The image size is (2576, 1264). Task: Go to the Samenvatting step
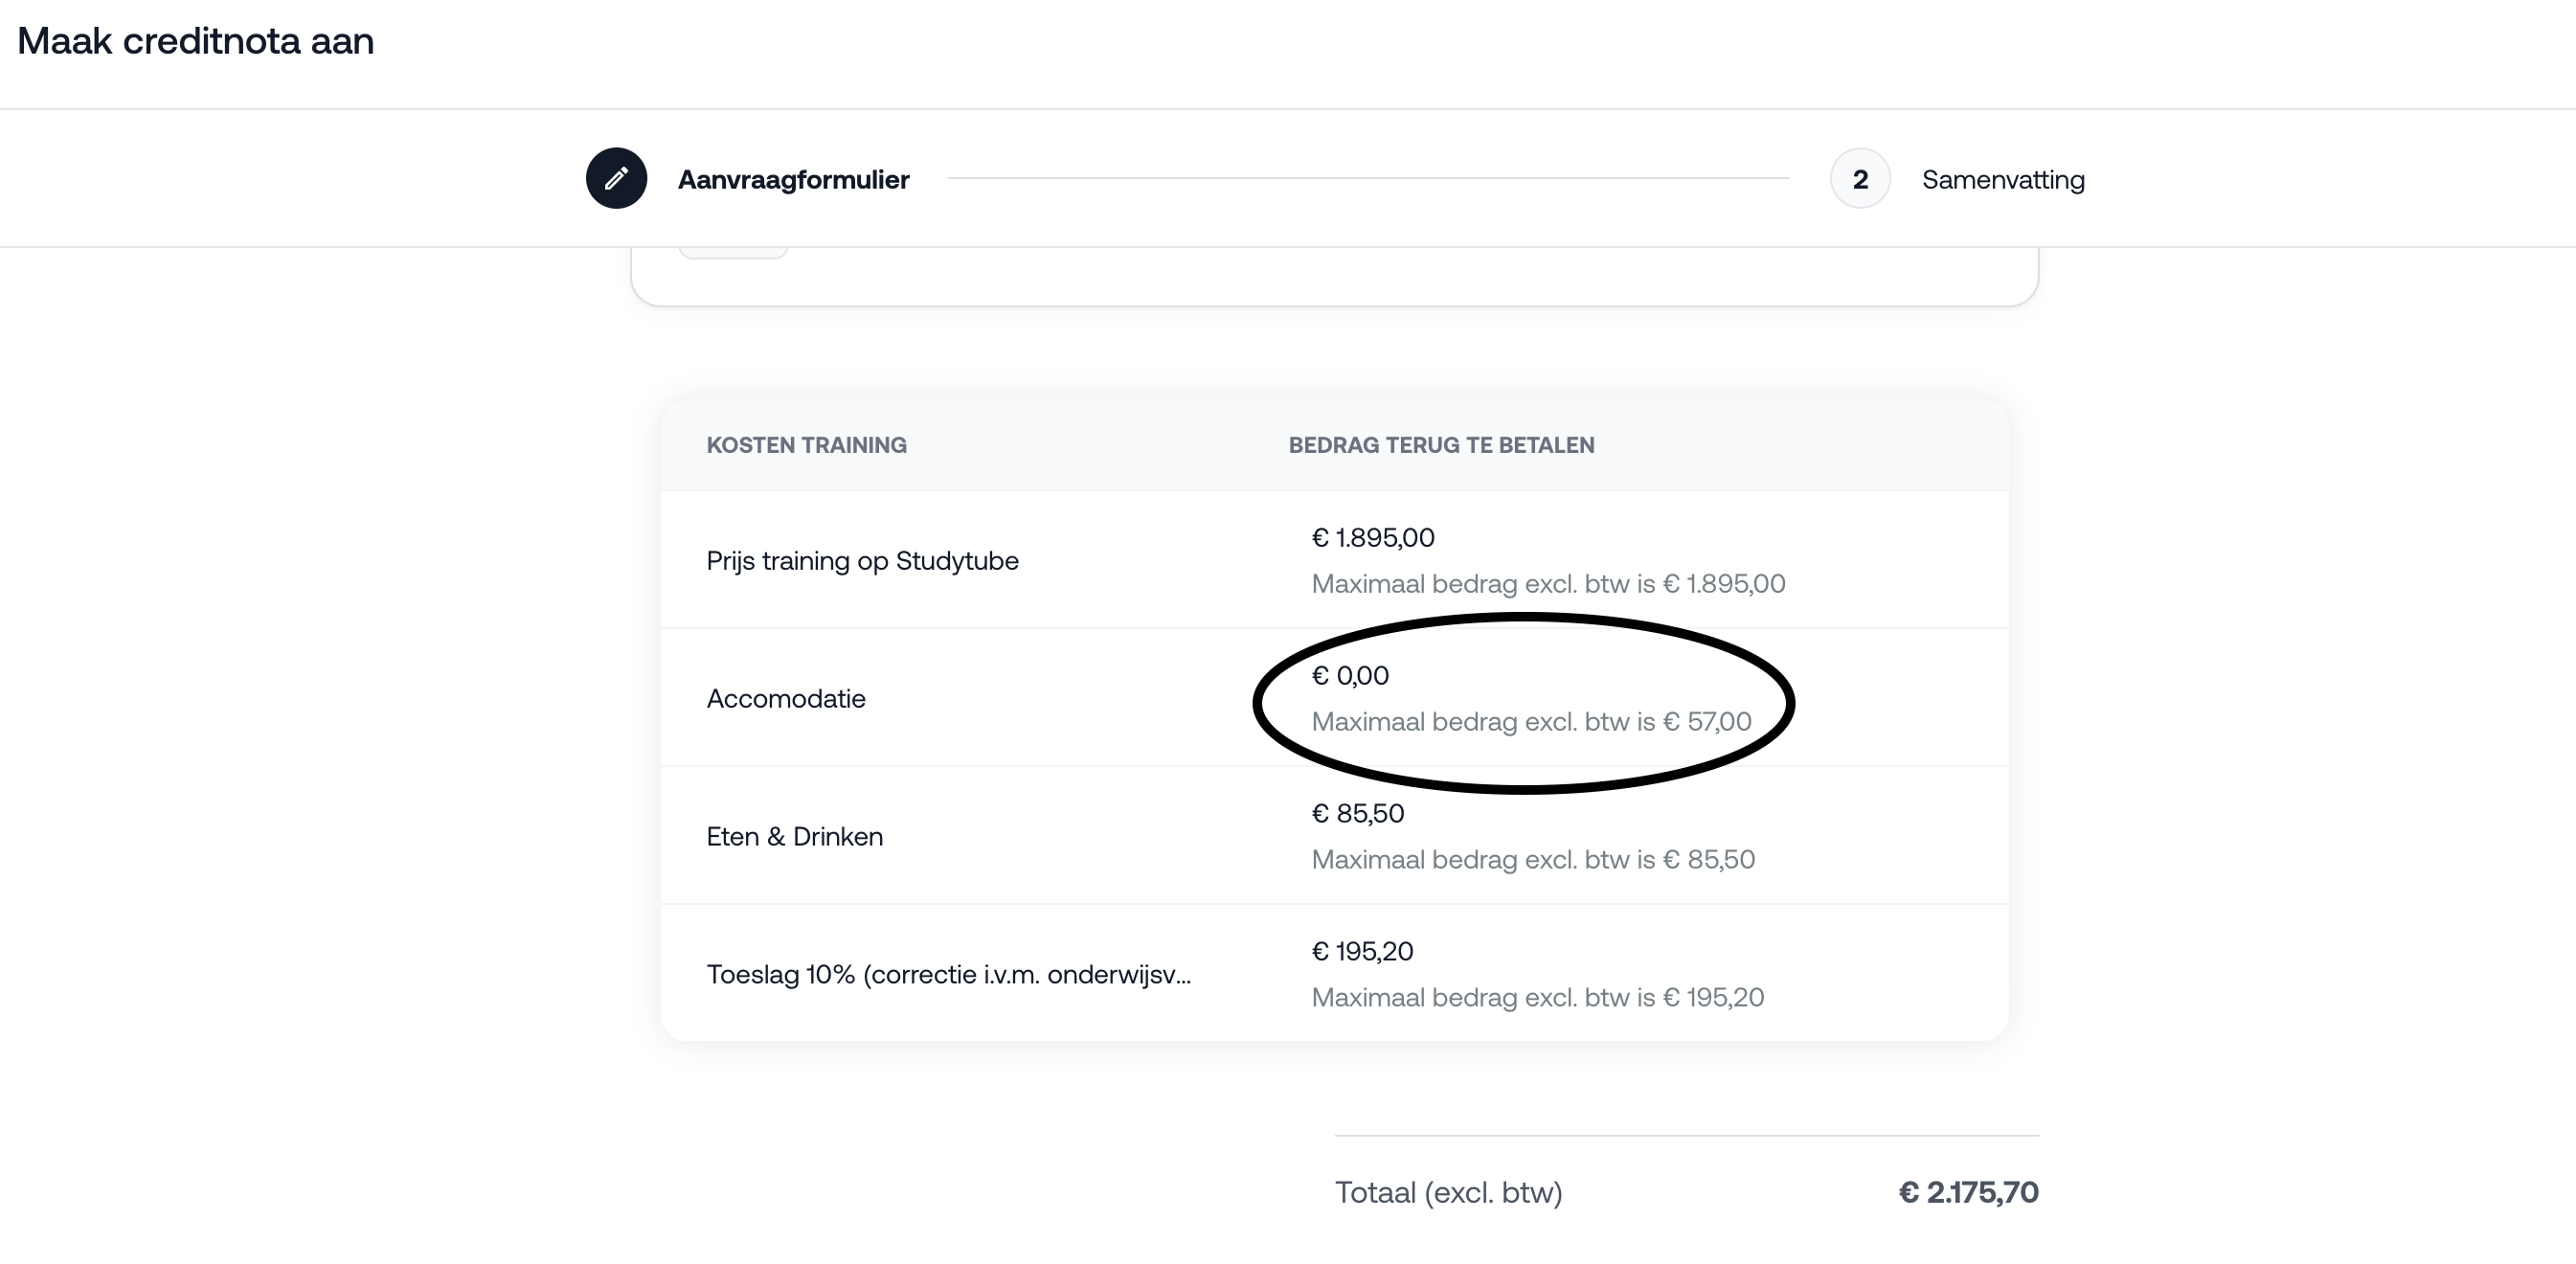(x=2002, y=180)
